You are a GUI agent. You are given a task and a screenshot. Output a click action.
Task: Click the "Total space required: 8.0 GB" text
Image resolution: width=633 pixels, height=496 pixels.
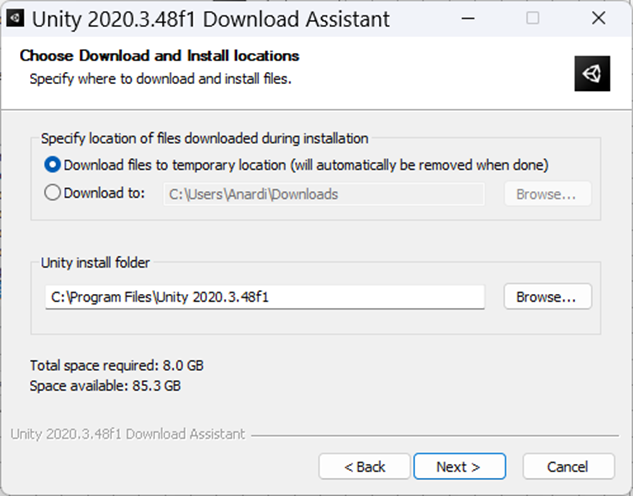tap(117, 365)
